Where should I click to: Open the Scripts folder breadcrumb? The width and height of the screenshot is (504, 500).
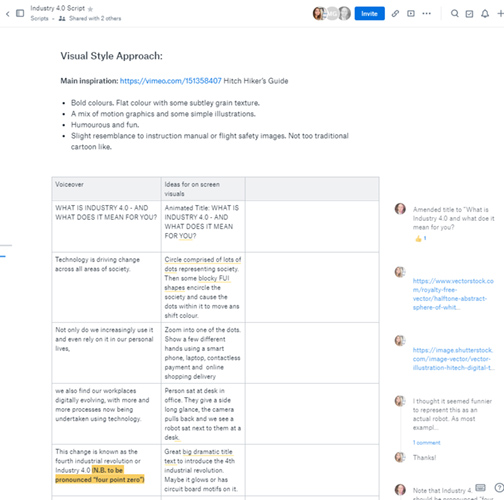click(x=39, y=19)
